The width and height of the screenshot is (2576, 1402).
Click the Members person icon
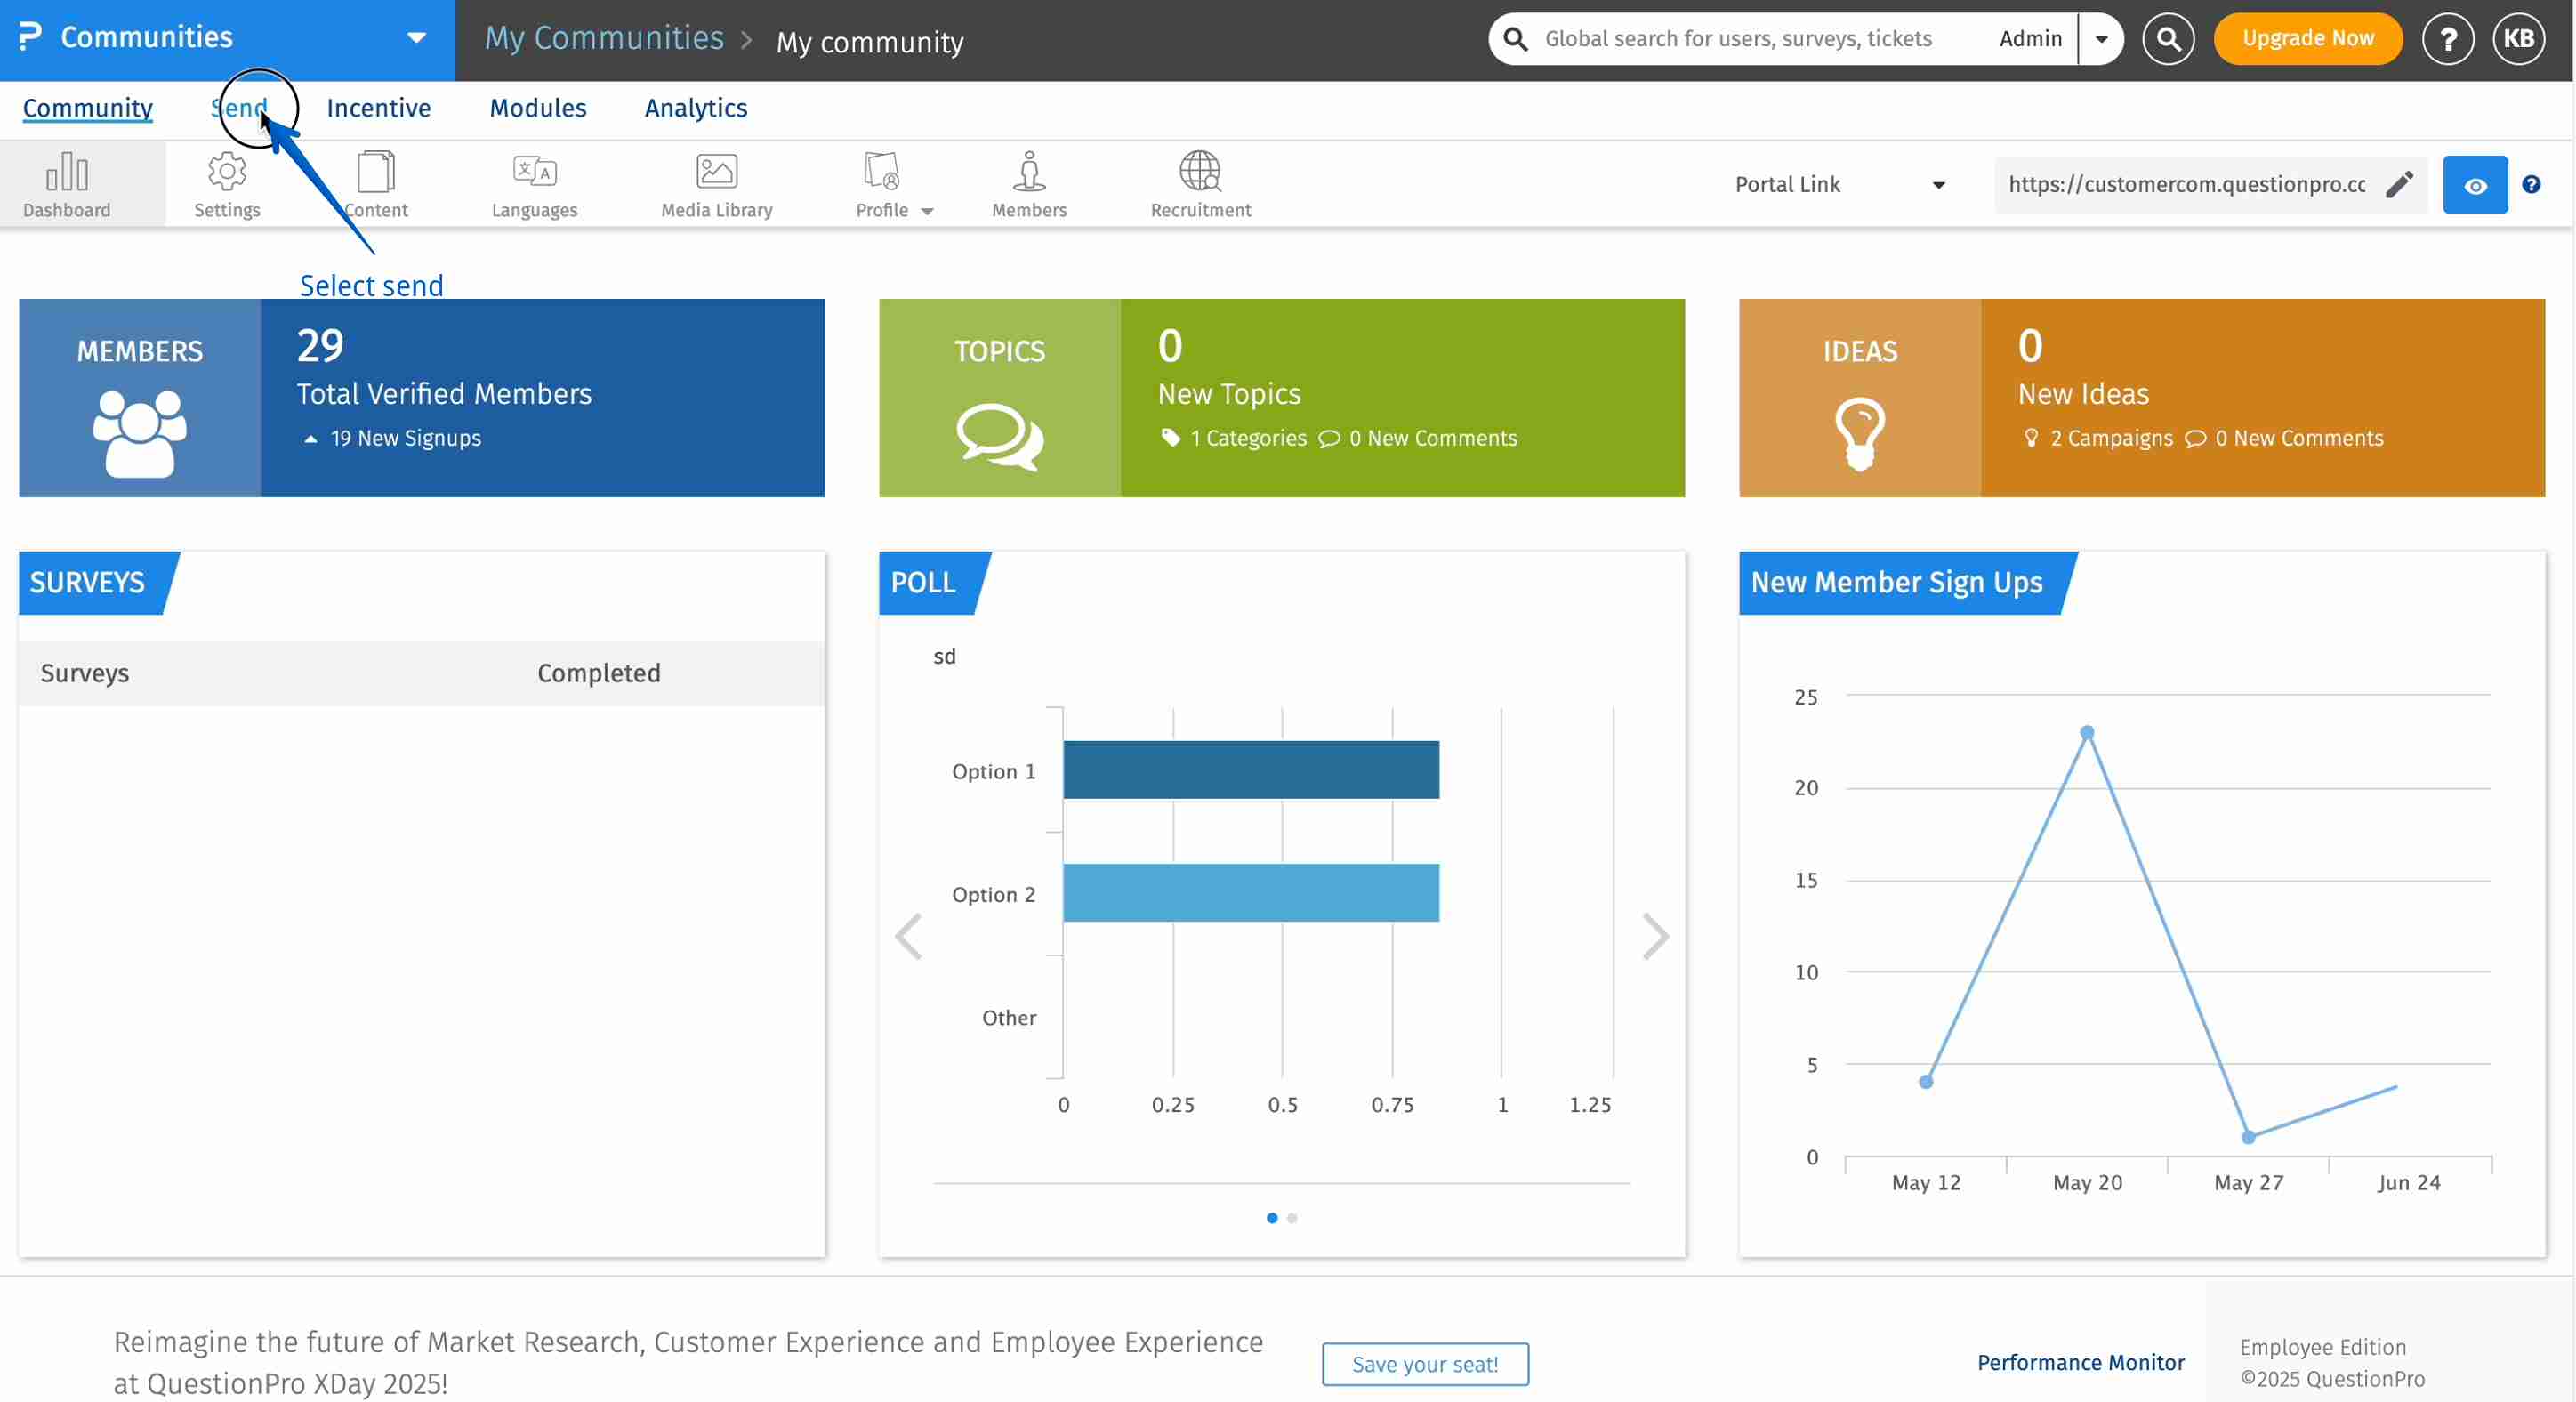coord(1029,172)
